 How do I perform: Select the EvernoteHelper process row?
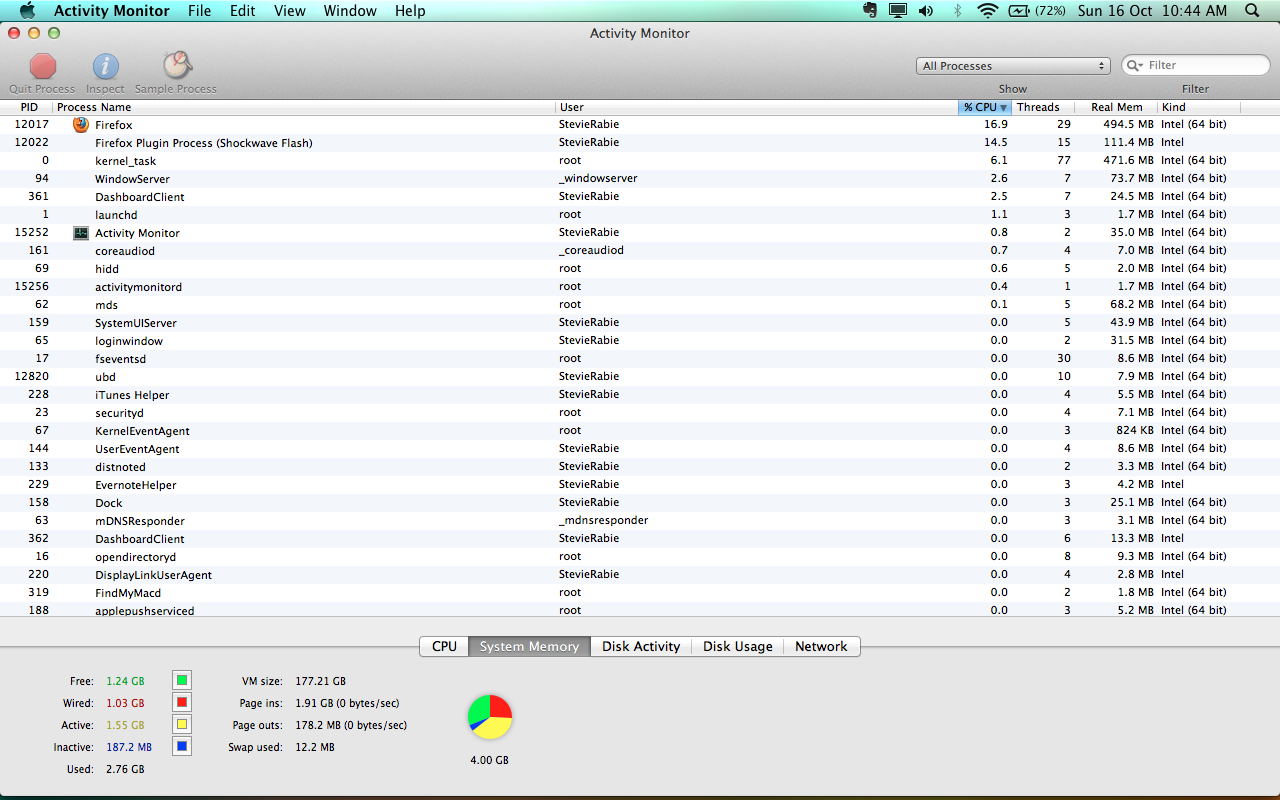click(640, 485)
